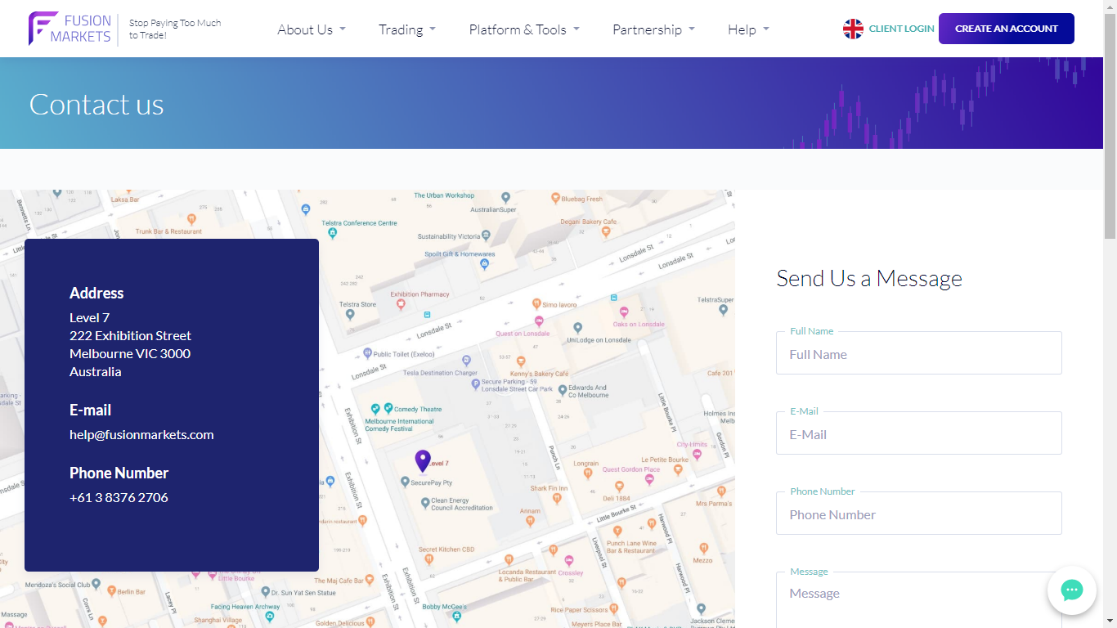Open the live chat bubble
The image size is (1117, 628).
pos(1071,590)
